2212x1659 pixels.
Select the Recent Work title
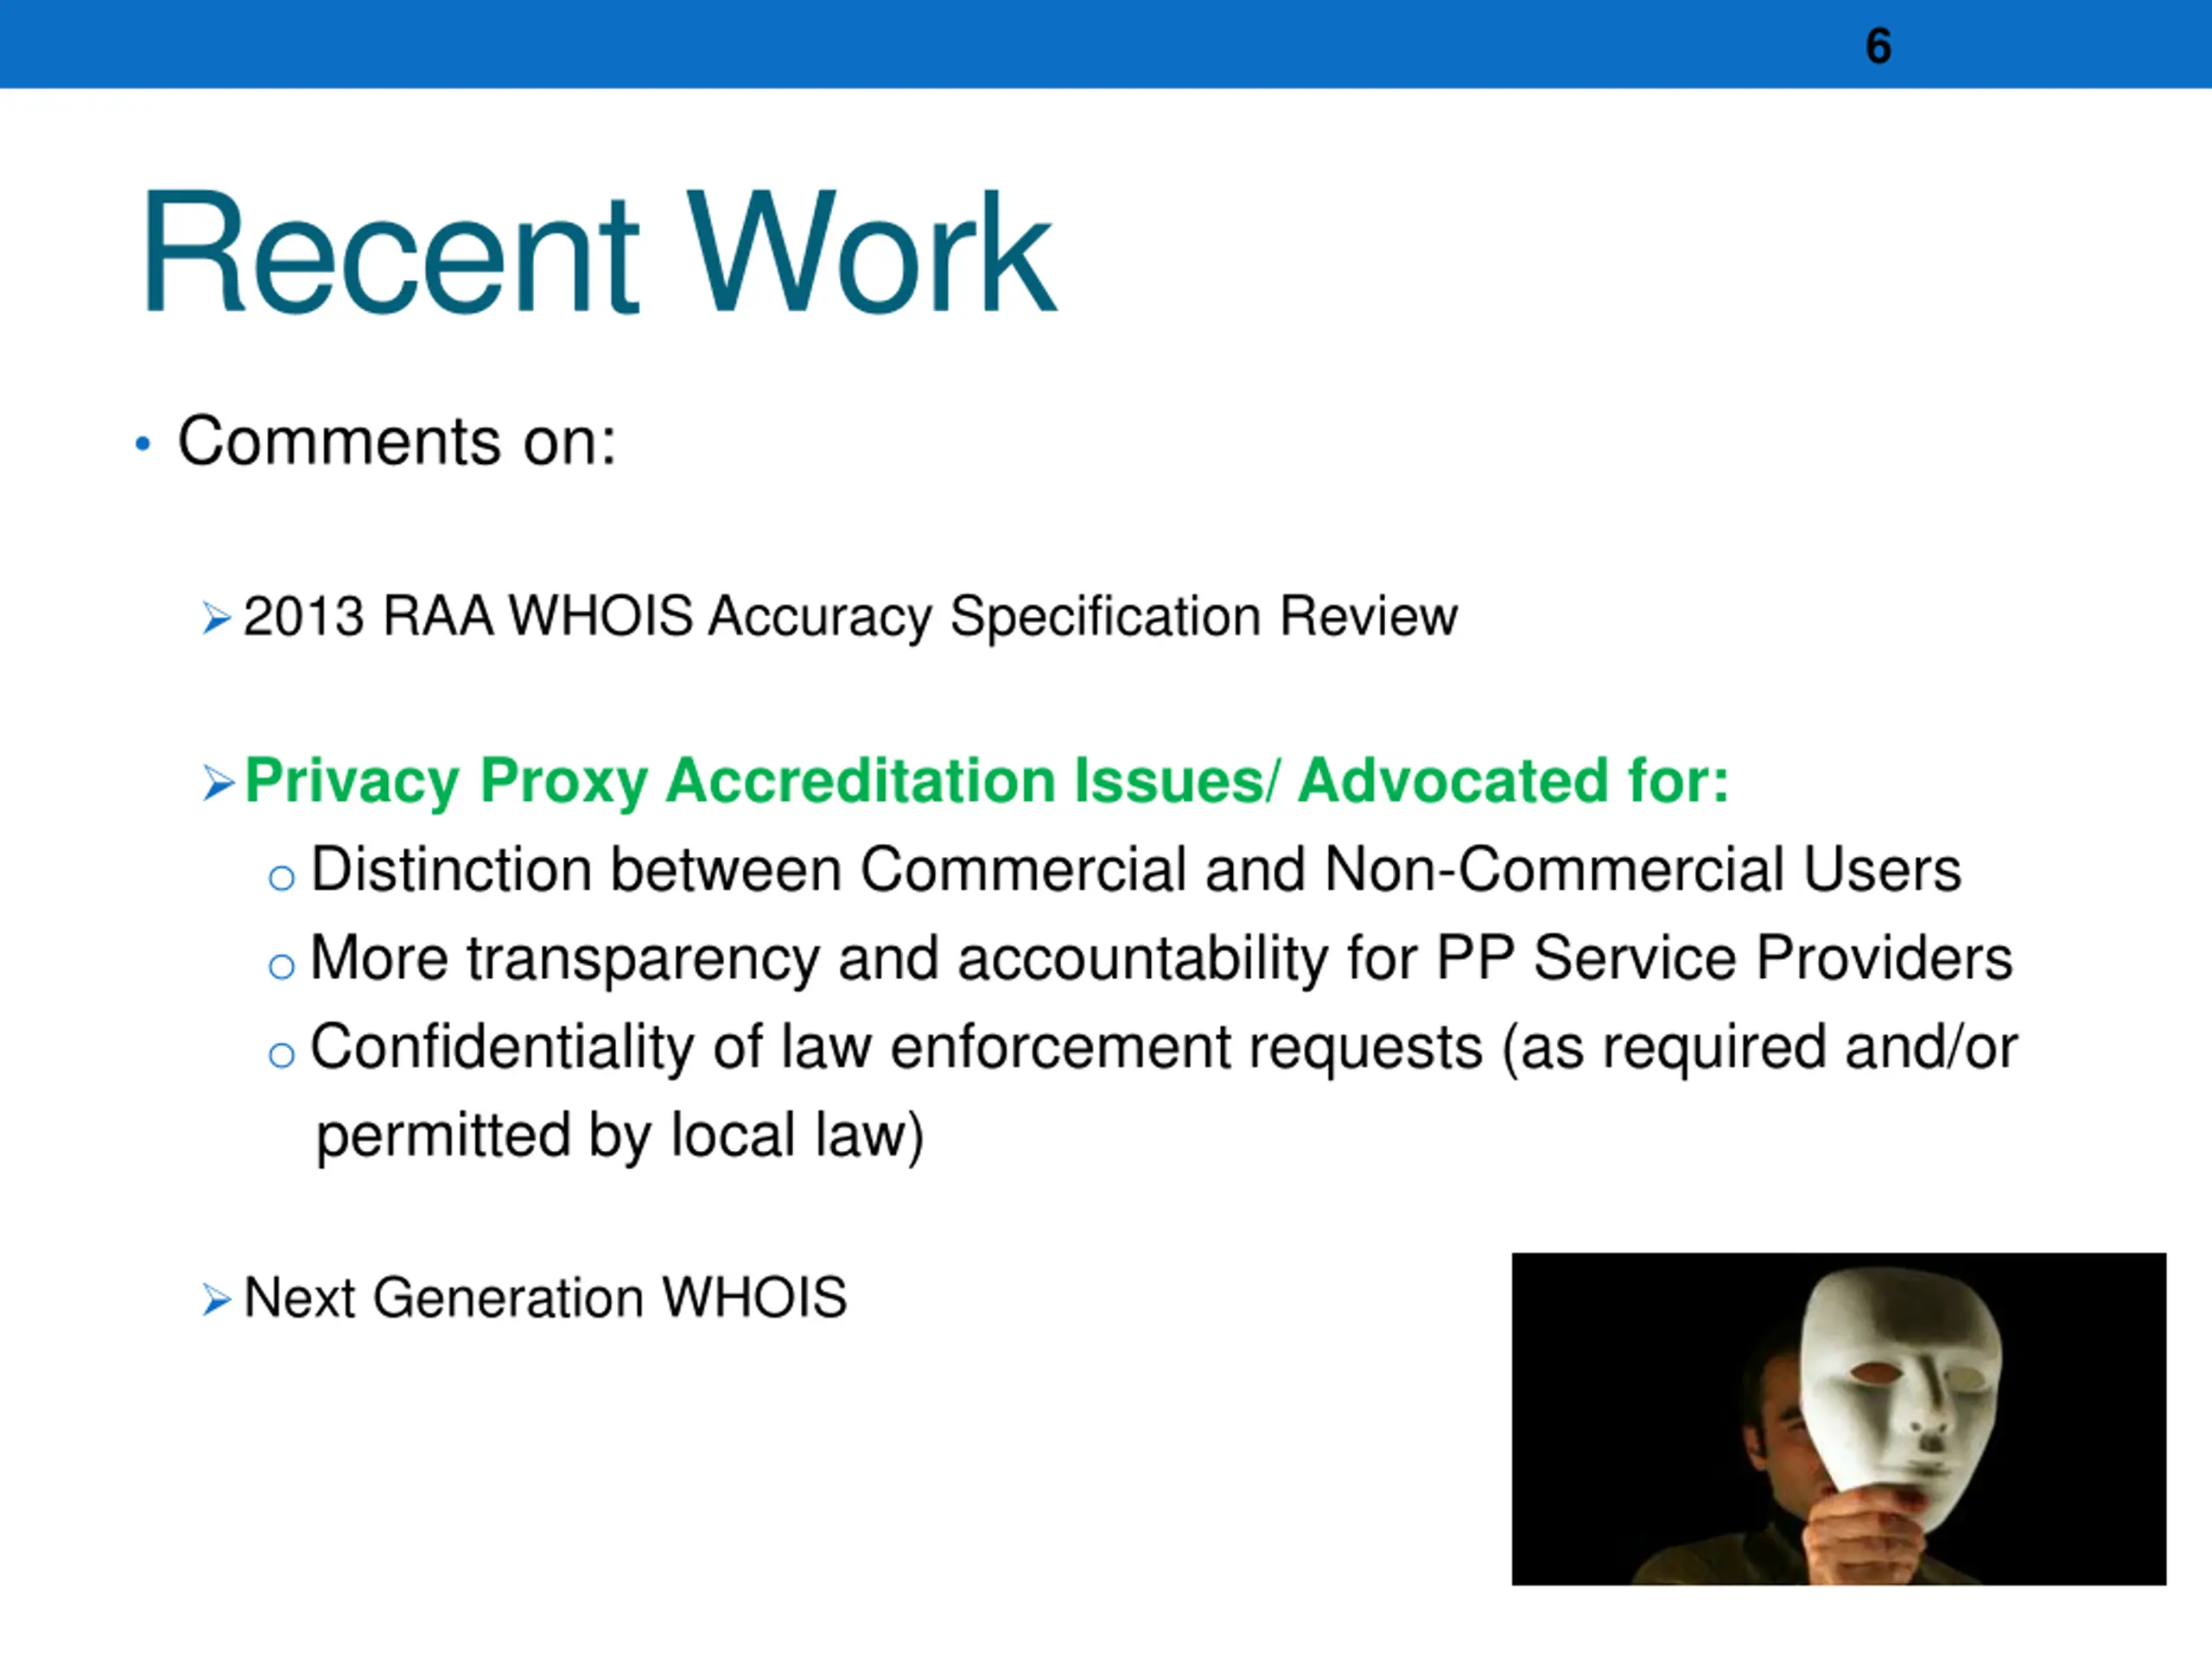pos(598,253)
